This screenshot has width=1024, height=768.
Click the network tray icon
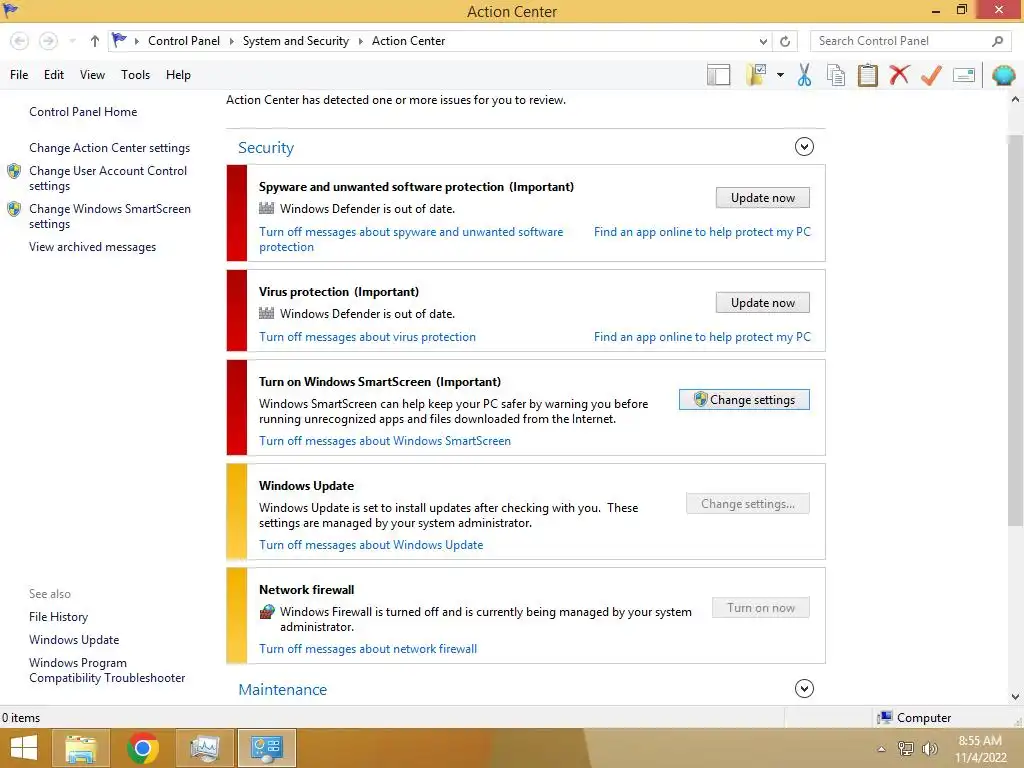(x=905, y=748)
